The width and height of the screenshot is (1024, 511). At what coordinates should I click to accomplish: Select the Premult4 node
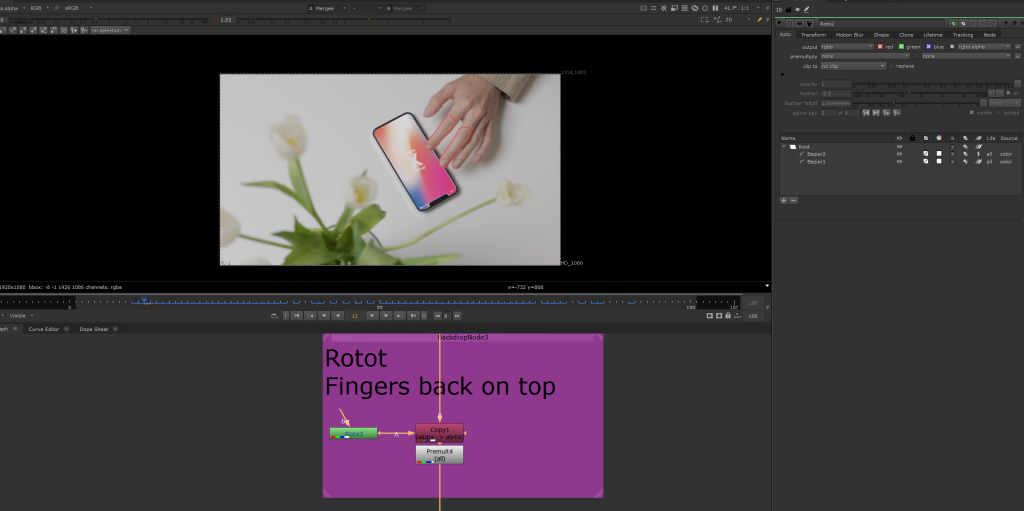point(440,455)
